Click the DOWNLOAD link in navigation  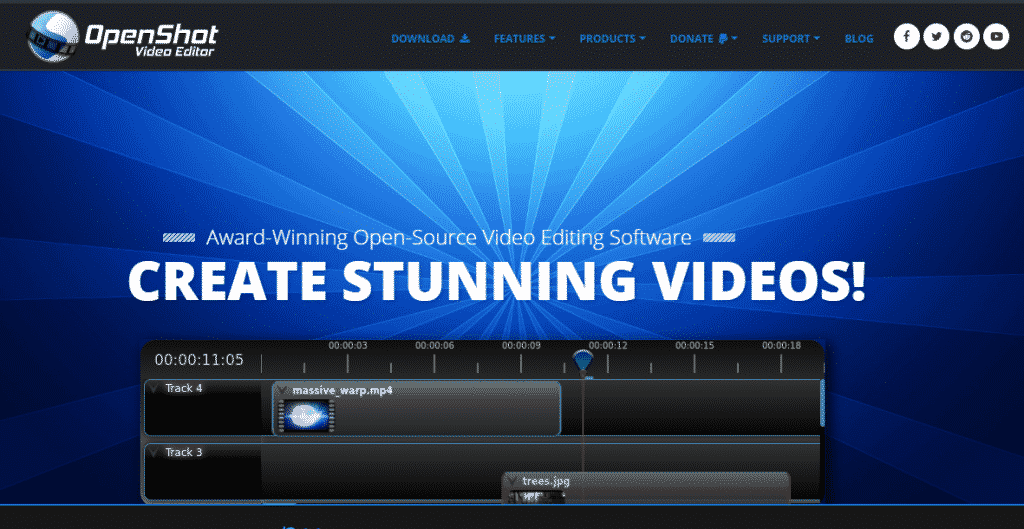(x=430, y=39)
